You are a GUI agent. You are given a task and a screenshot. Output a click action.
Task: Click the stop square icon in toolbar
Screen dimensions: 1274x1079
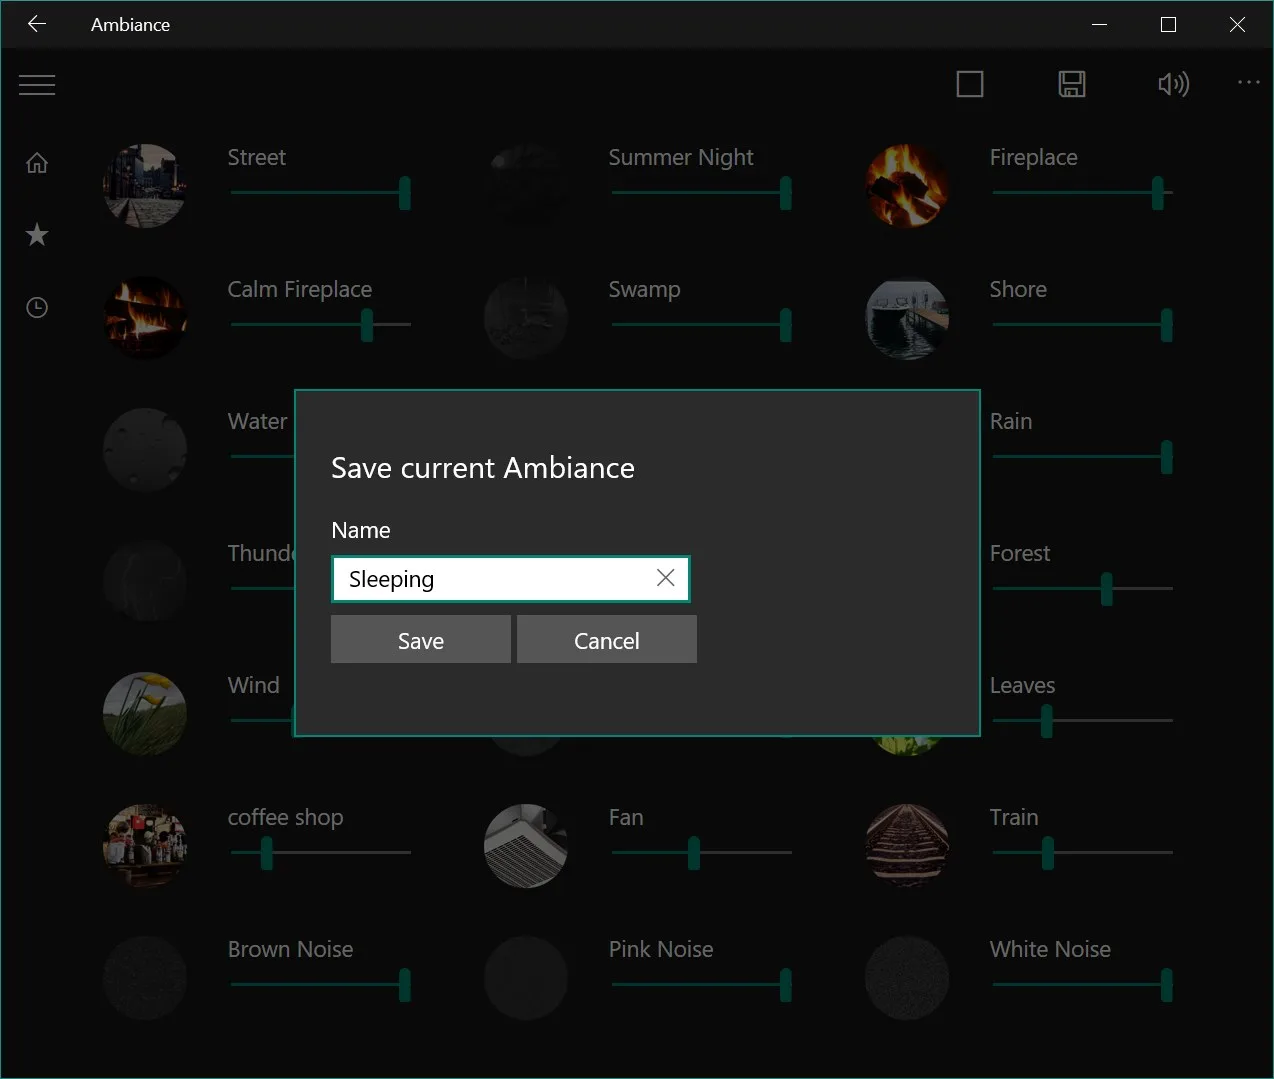(x=970, y=84)
